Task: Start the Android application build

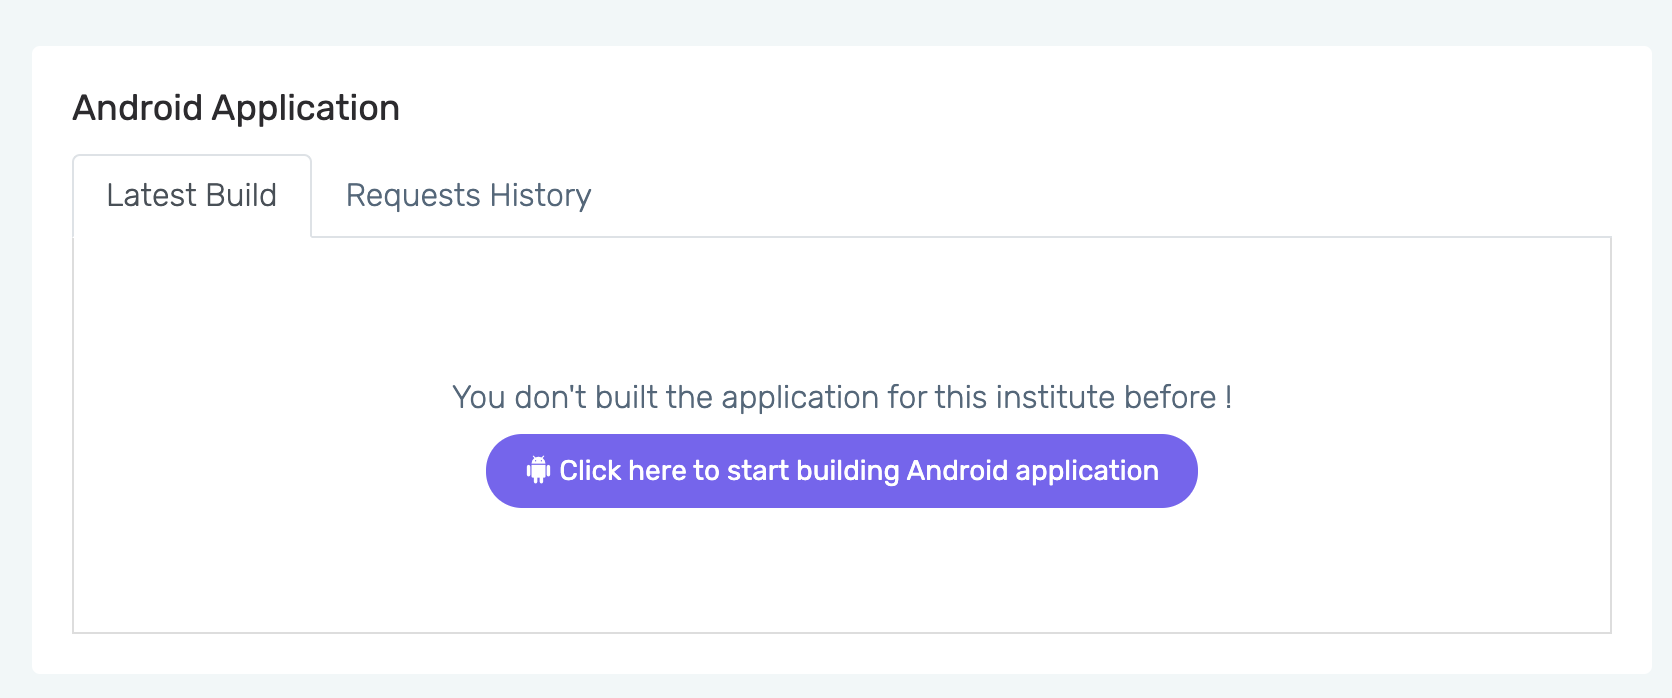Action: (x=841, y=471)
